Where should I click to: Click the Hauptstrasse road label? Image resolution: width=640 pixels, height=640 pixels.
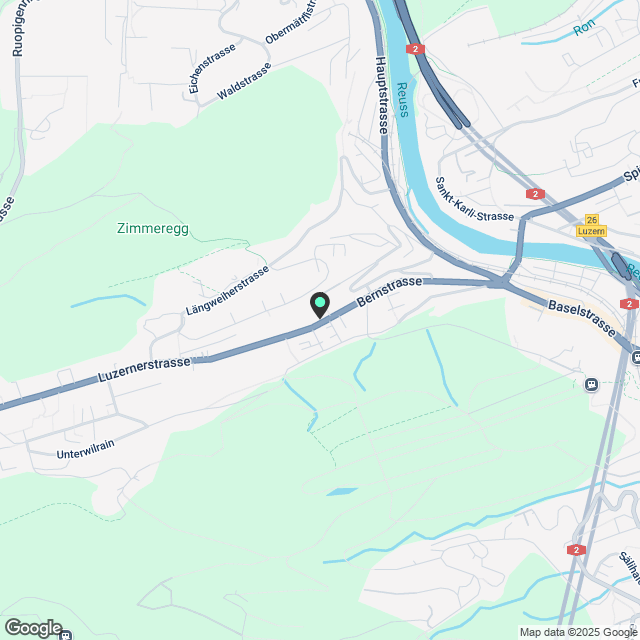click(381, 96)
